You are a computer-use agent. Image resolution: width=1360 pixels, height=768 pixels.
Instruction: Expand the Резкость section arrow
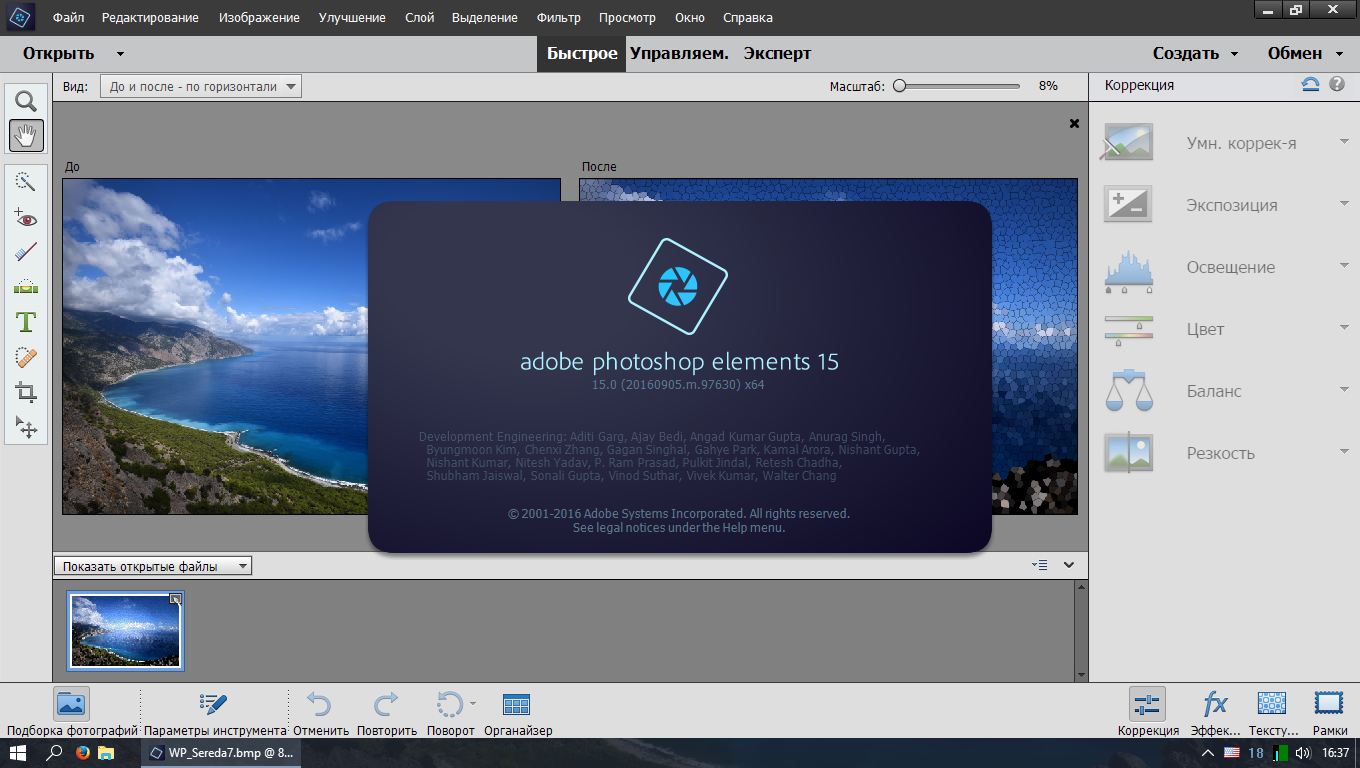click(1344, 452)
